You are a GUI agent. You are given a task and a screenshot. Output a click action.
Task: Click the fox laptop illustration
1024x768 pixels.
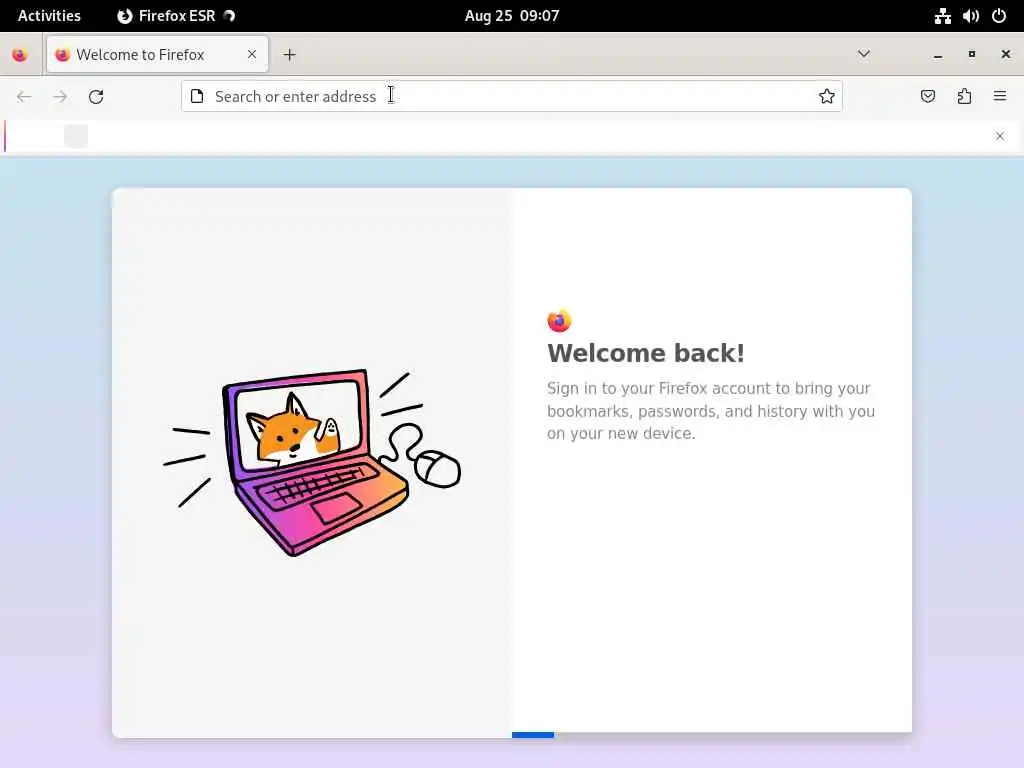(x=312, y=462)
